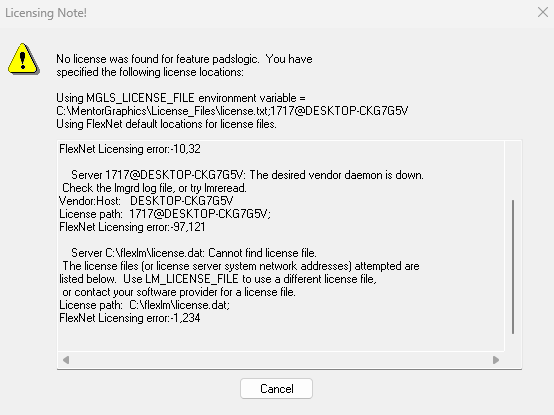Click the 'Using MGLS_LICENSE_FILE environment variable' text
Image resolution: width=554 pixels, height=415 pixels.
[181, 98]
